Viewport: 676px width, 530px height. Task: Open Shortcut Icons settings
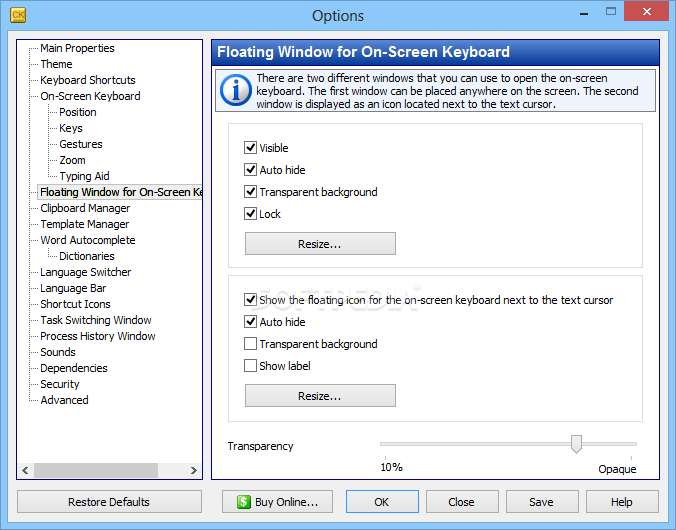[x=75, y=304]
